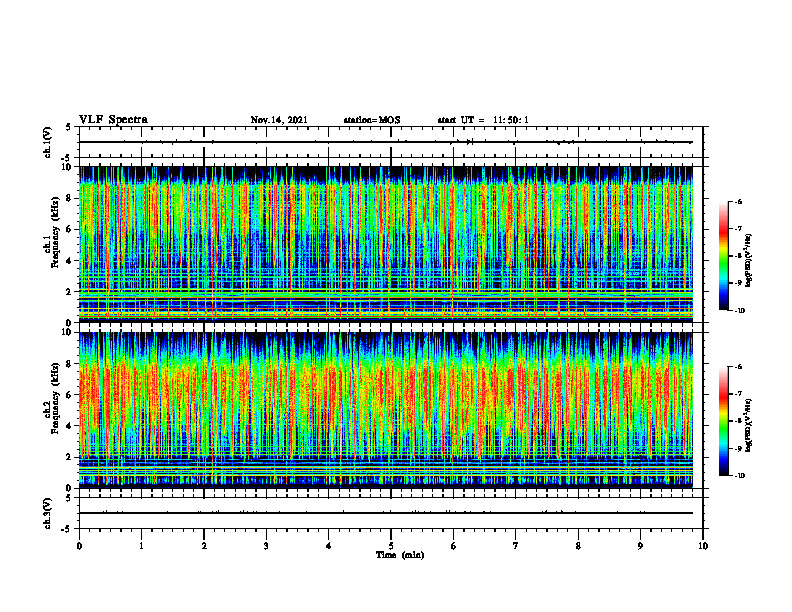The height and width of the screenshot is (612, 792).
Task: Click the "1" tick on the time axis
Action: tap(142, 546)
